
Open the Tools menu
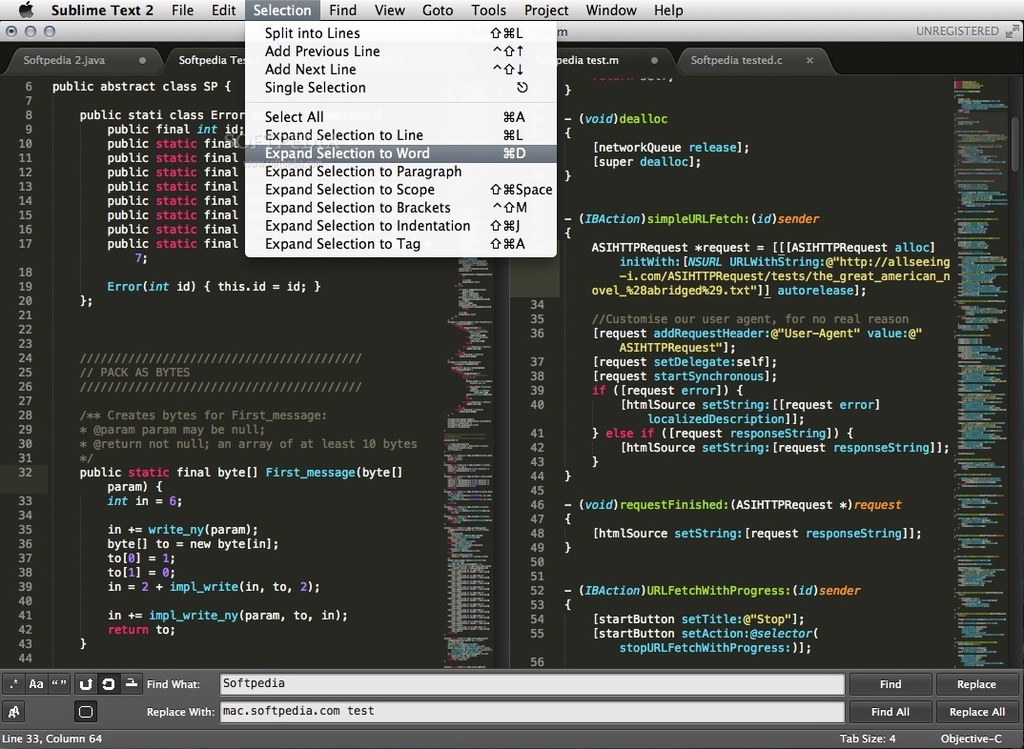click(488, 10)
